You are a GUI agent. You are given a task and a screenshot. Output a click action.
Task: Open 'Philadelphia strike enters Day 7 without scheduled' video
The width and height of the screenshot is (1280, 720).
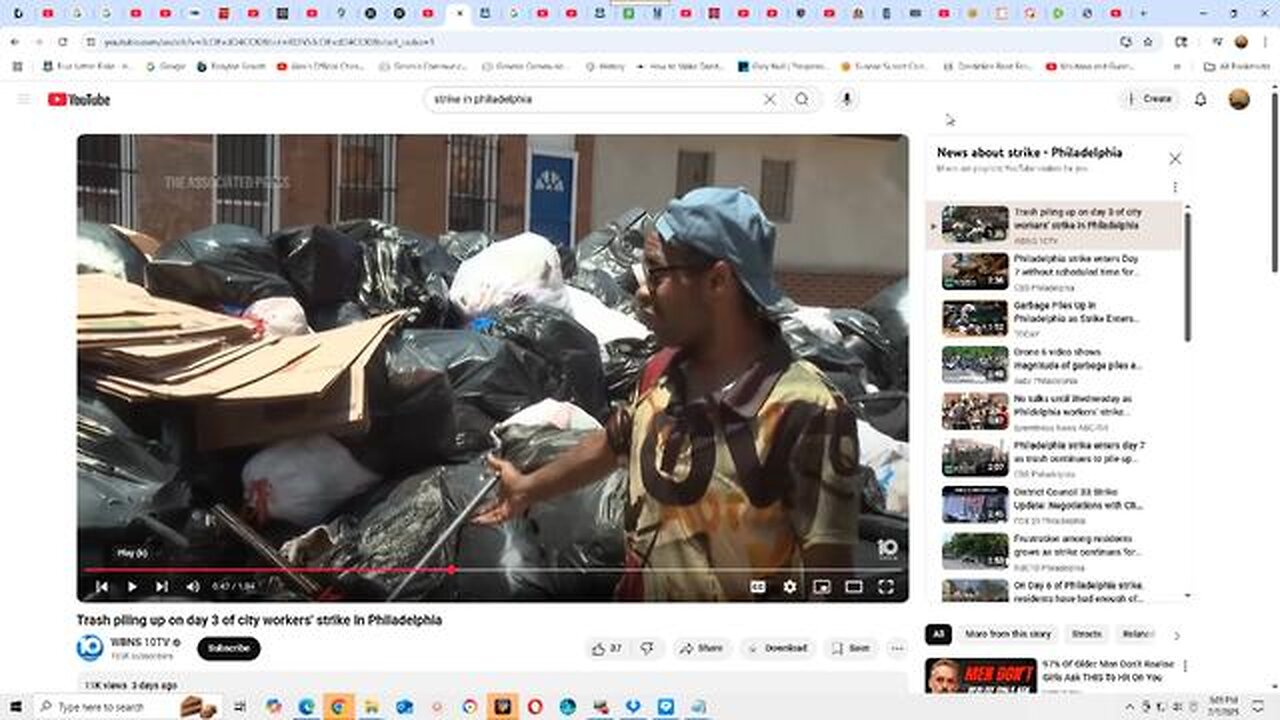tap(1054, 271)
